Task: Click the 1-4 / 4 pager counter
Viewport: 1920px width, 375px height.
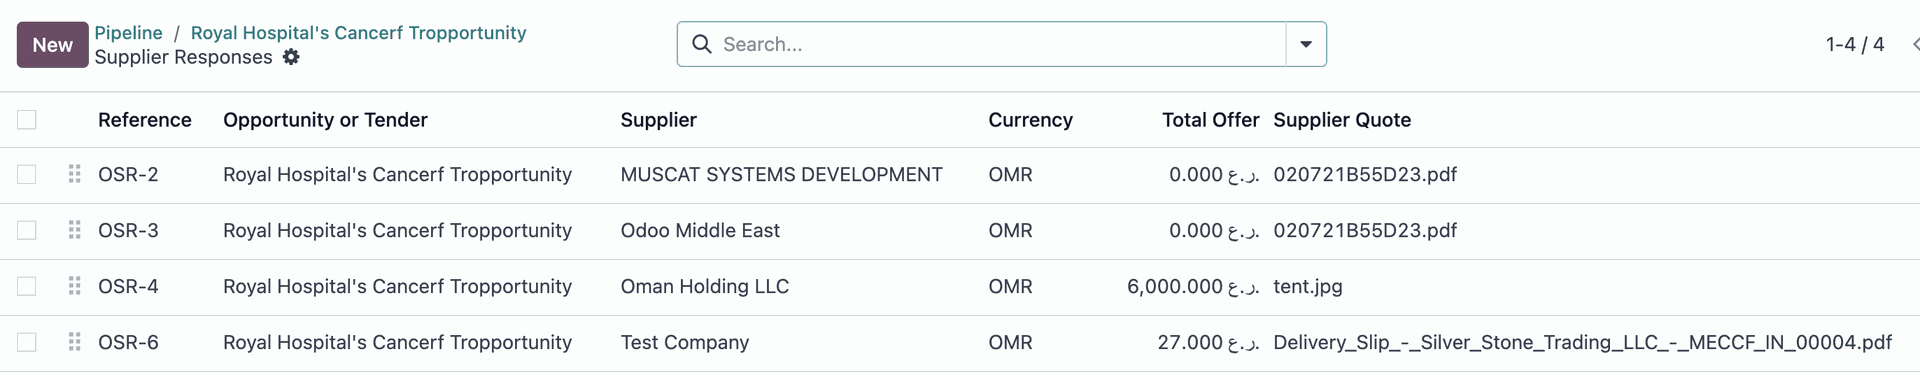Action: click(x=1855, y=44)
